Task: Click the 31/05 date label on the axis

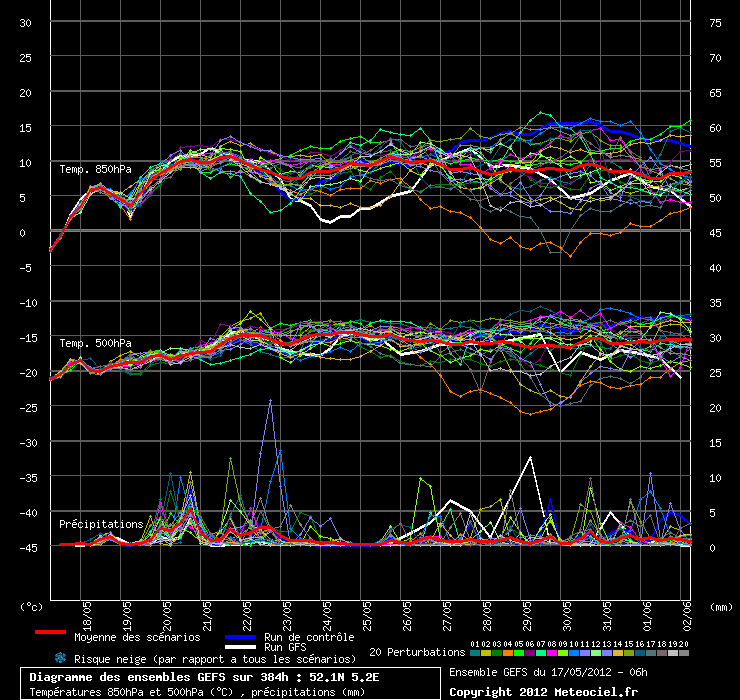Action: click(607, 616)
